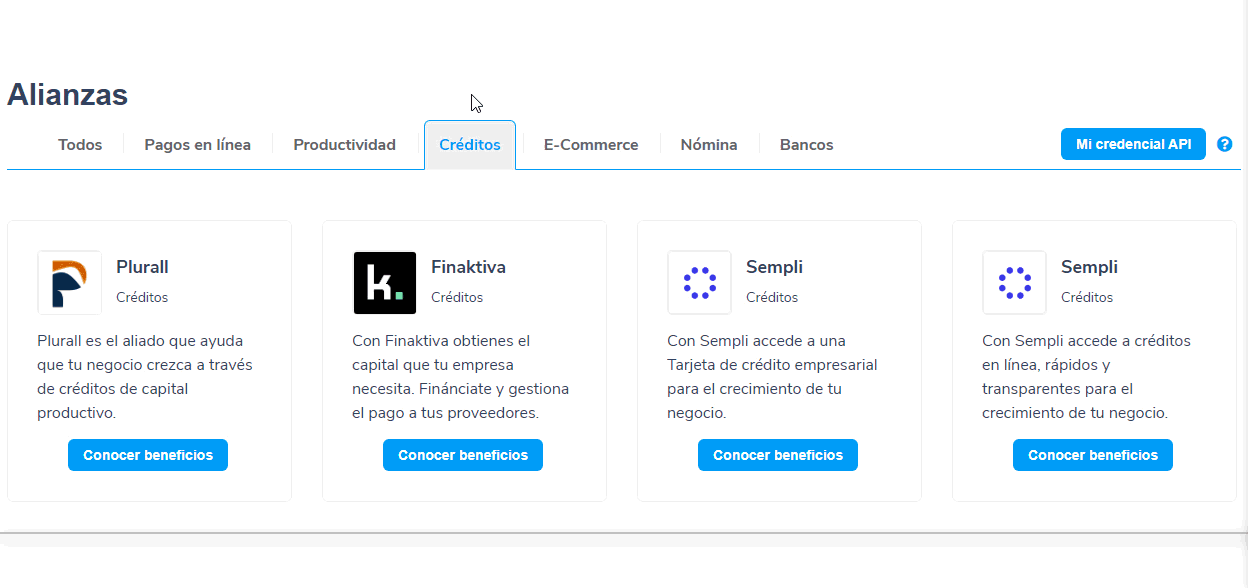Click the Plurall logo icon

click(70, 283)
